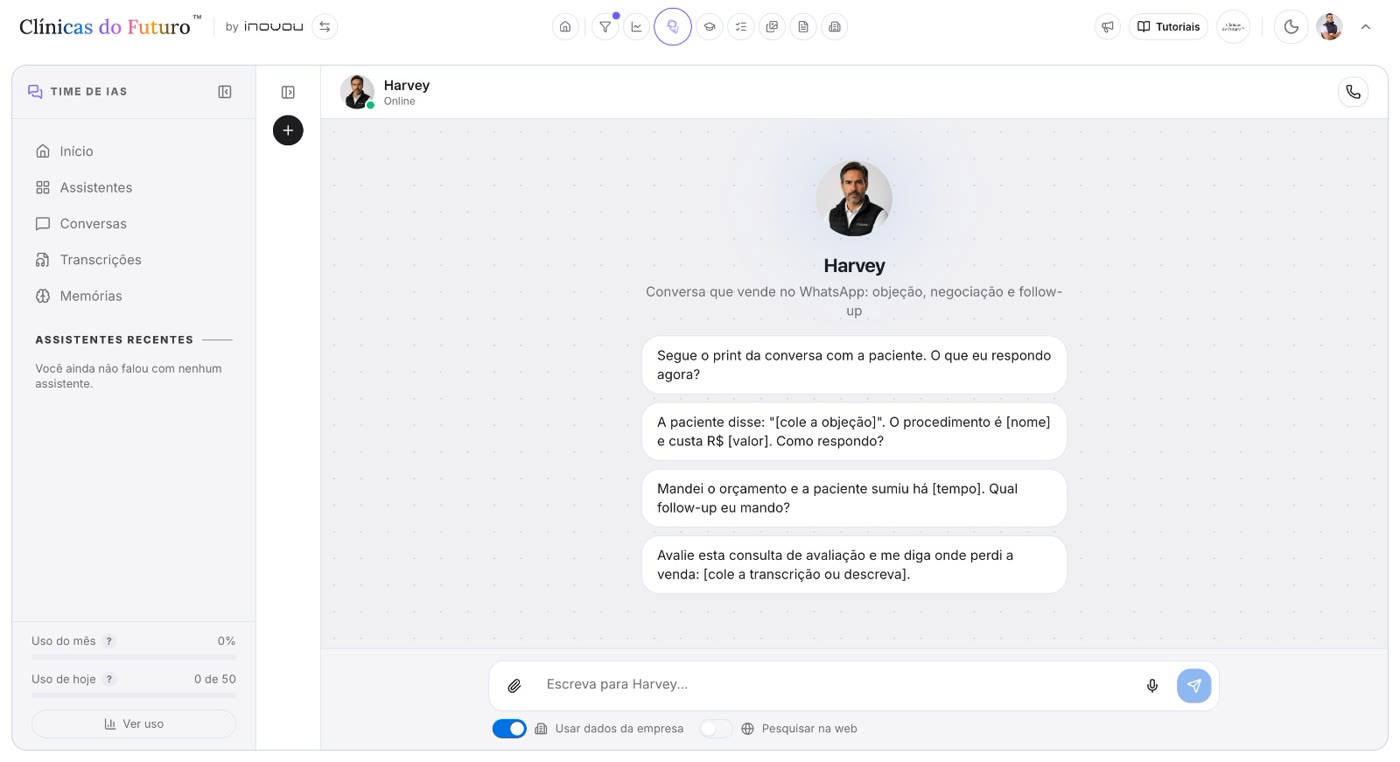Go to Início in the sidebar

pos(134,151)
